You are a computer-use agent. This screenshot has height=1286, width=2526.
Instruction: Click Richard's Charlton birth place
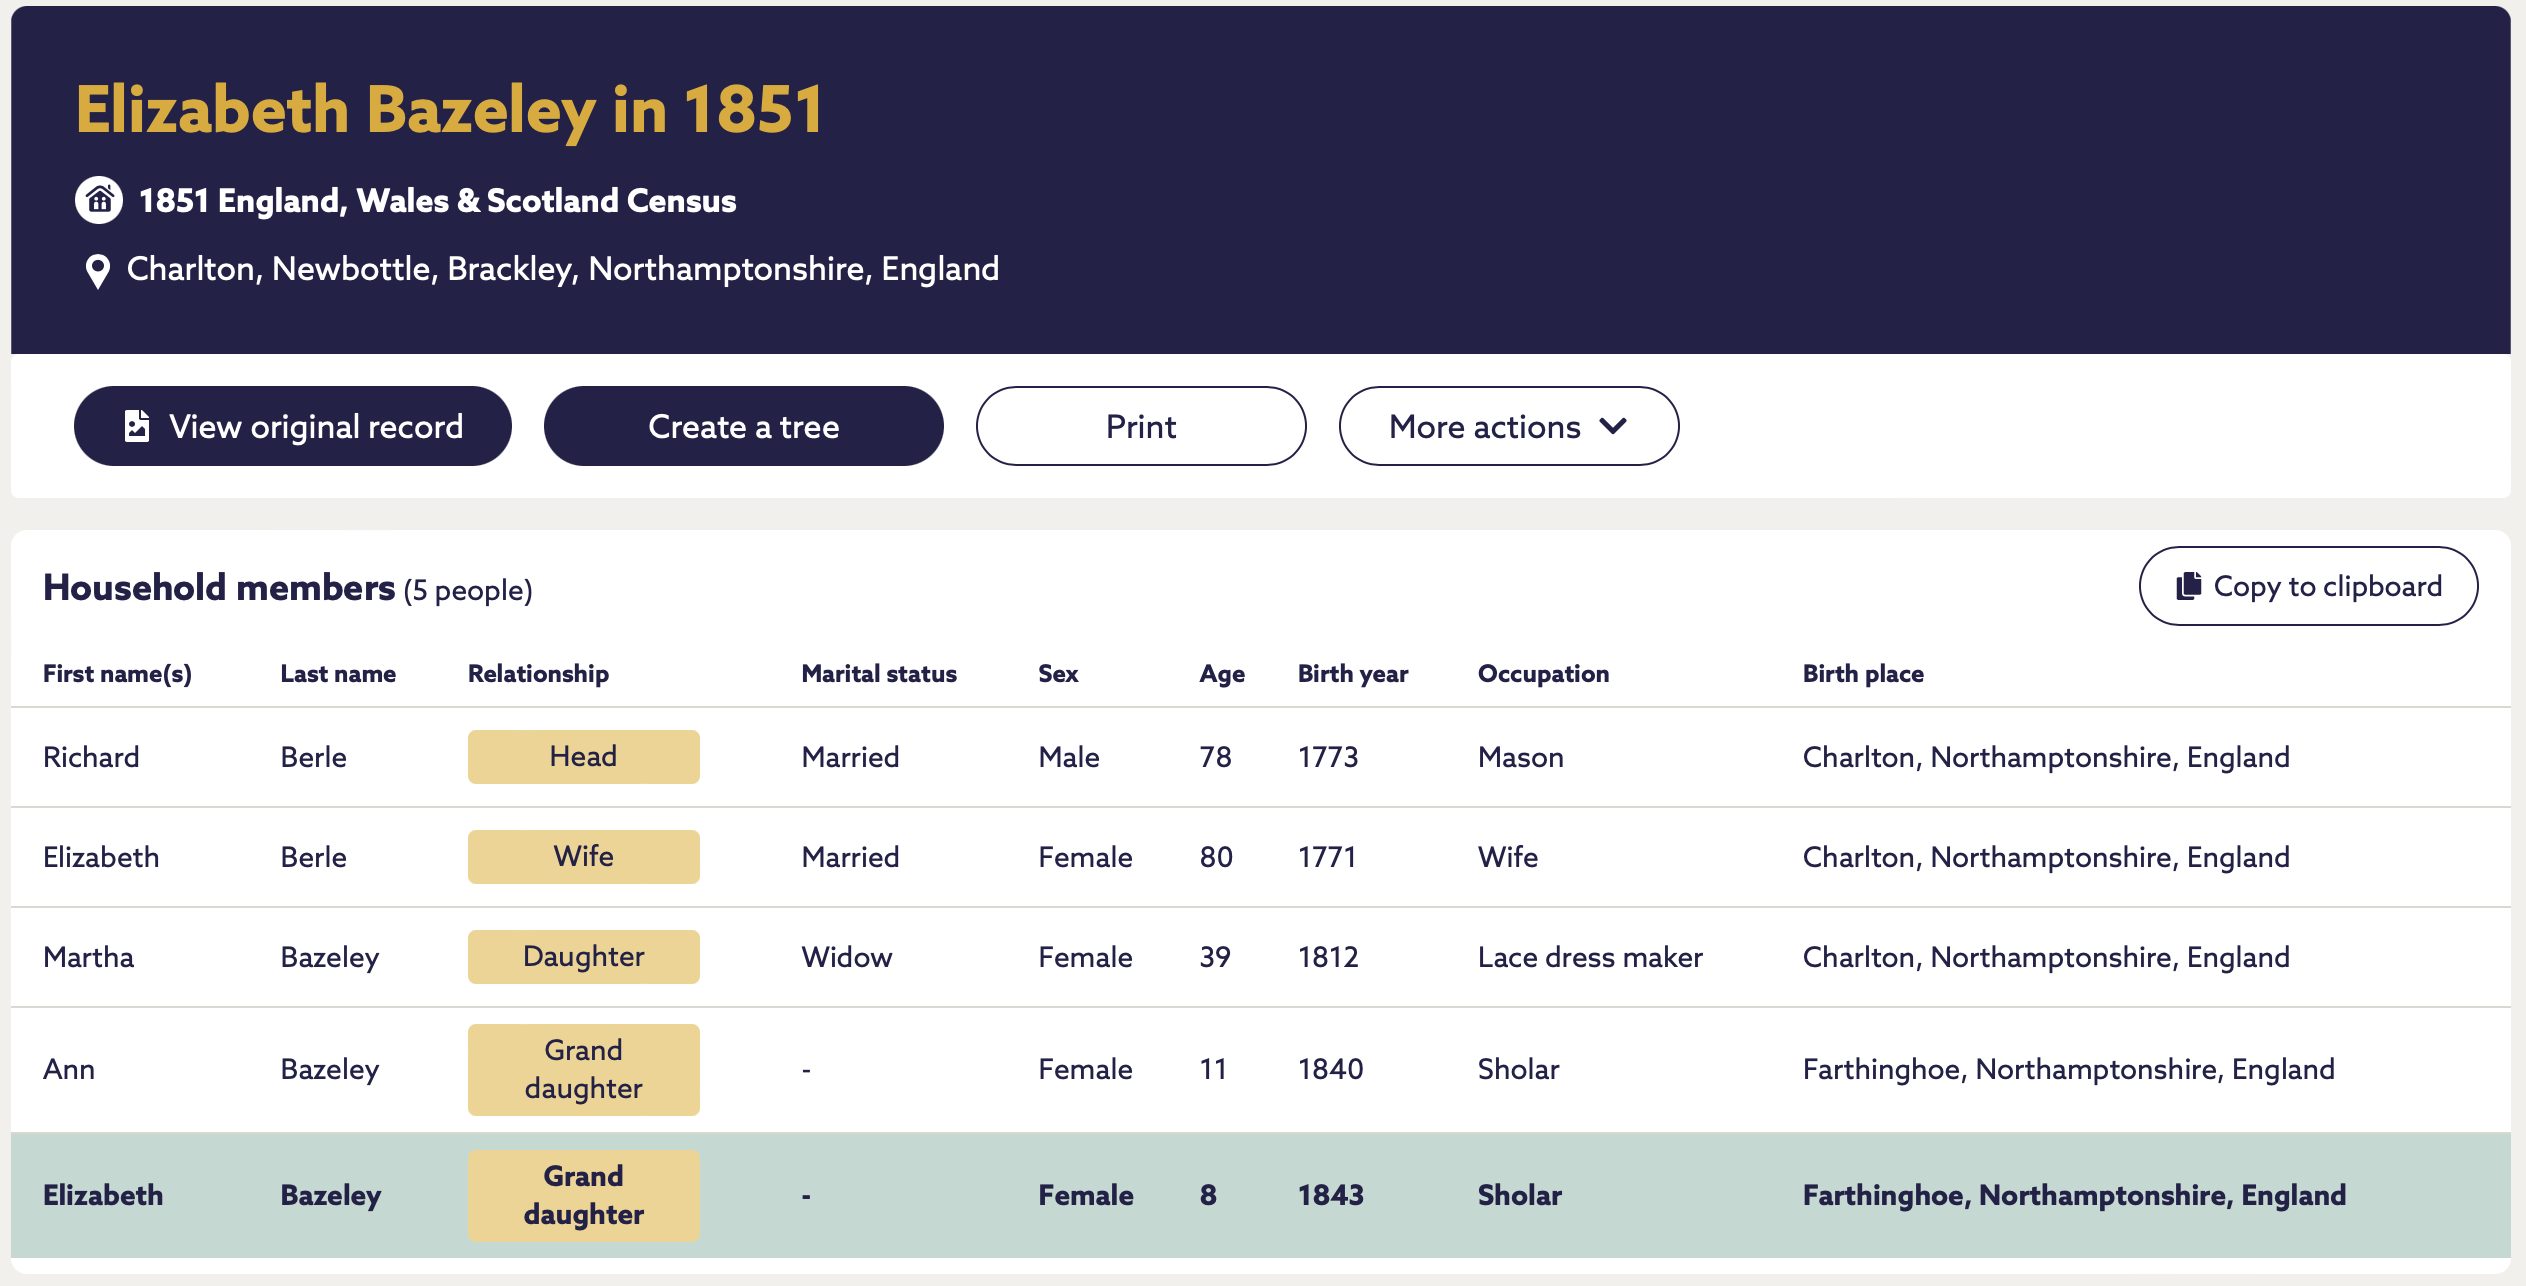click(x=2046, y=757)
